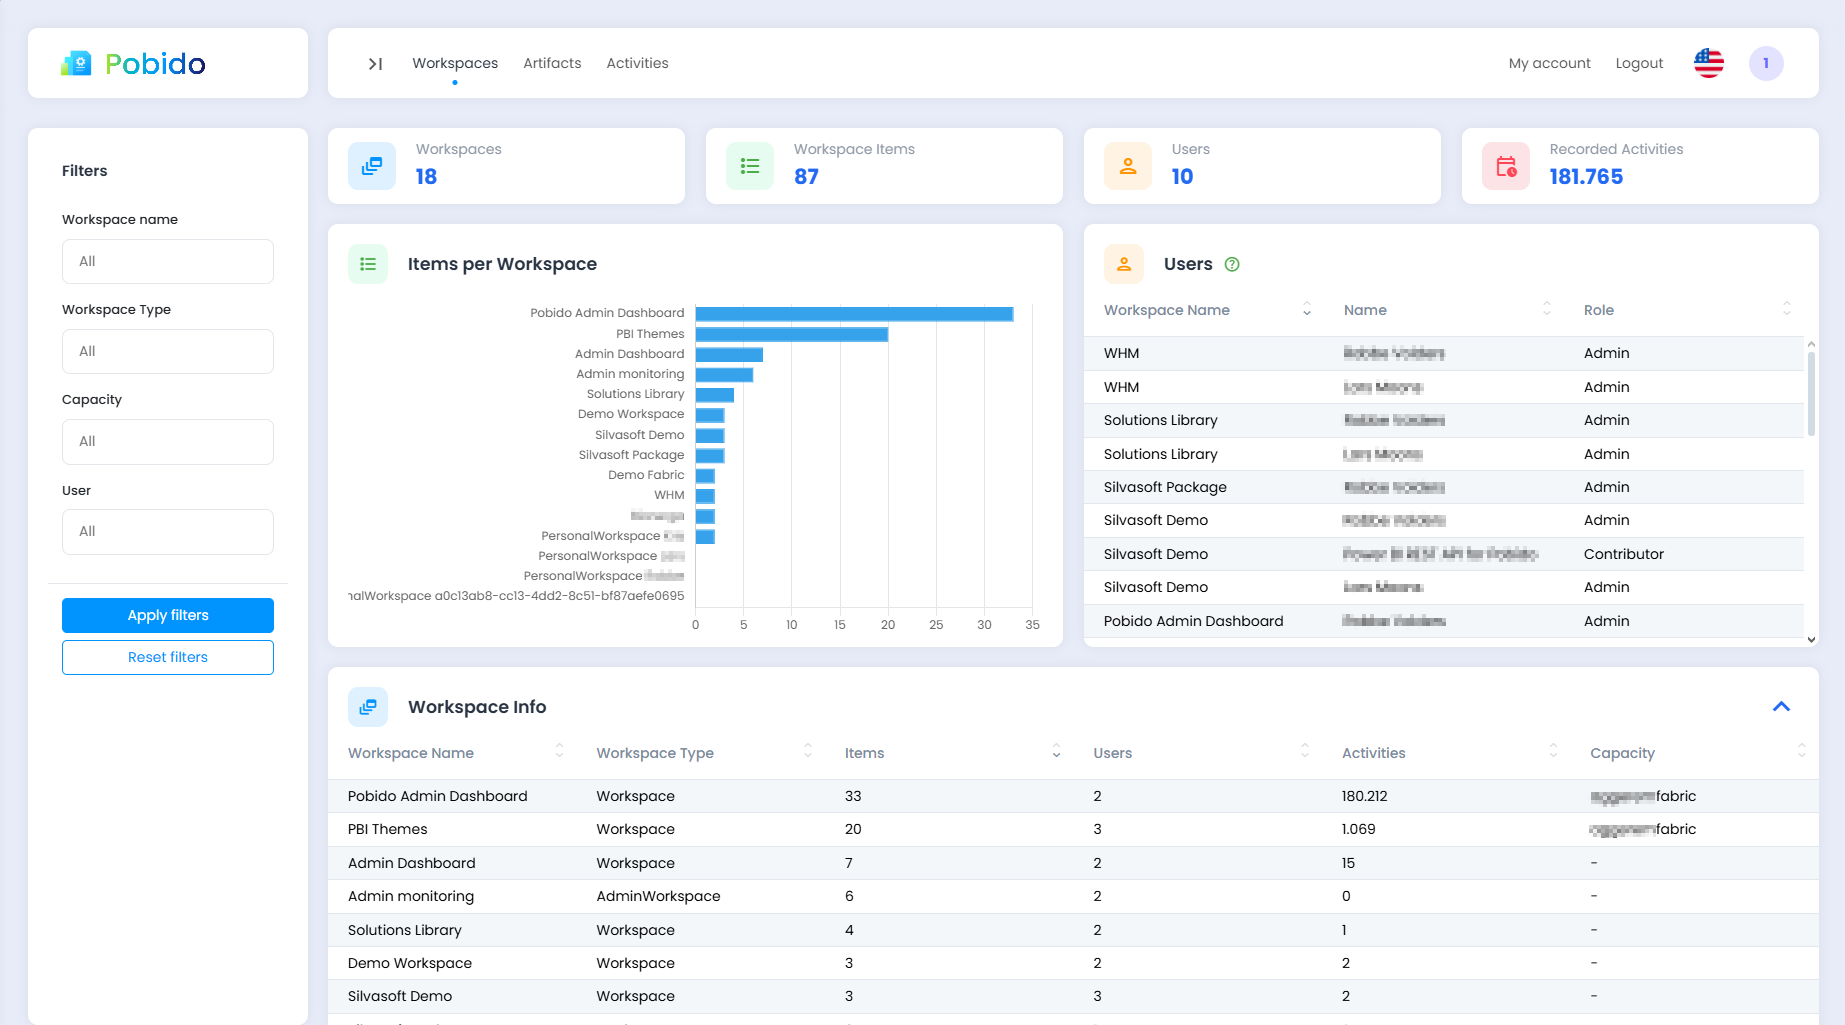Click the green help icon beside Users
The image size is (1845, 1025).
tap(1232, 264)
